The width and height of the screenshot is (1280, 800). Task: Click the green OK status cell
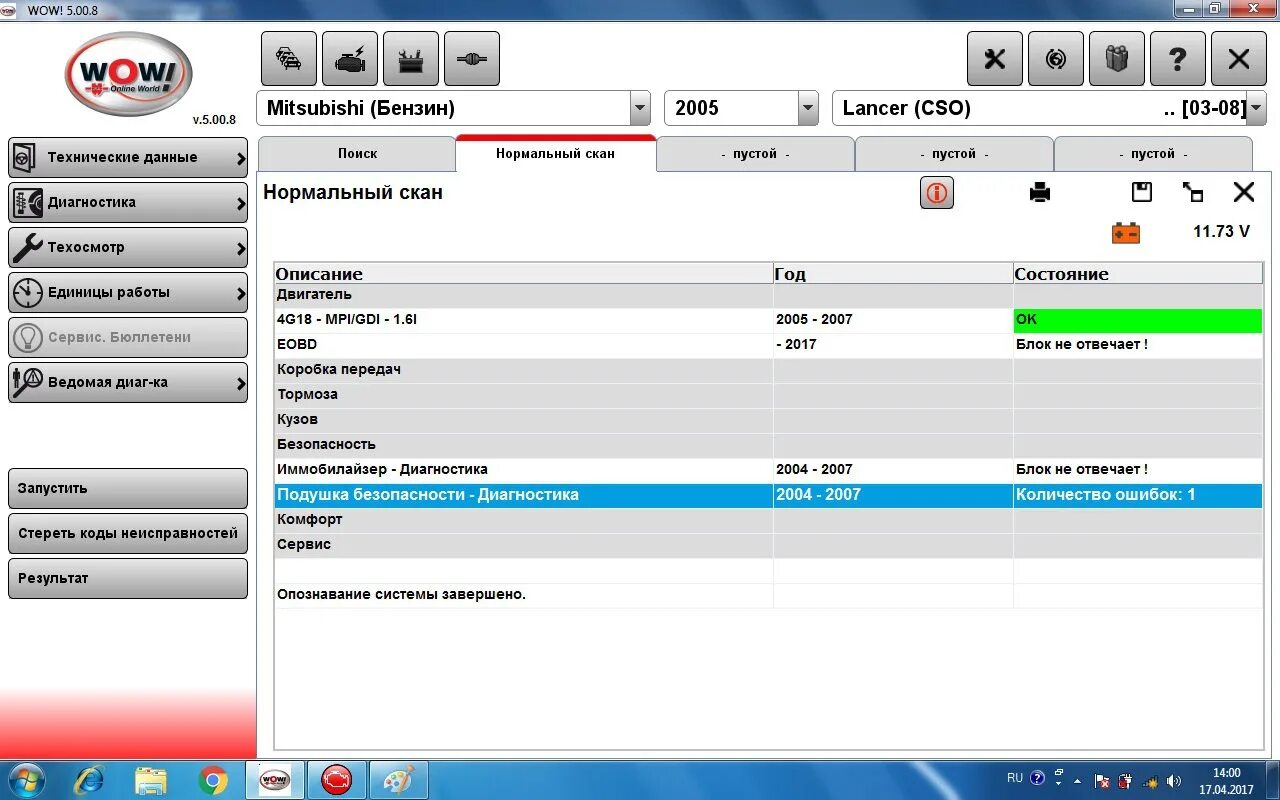pyautogui.click(x=1138, y=320)
